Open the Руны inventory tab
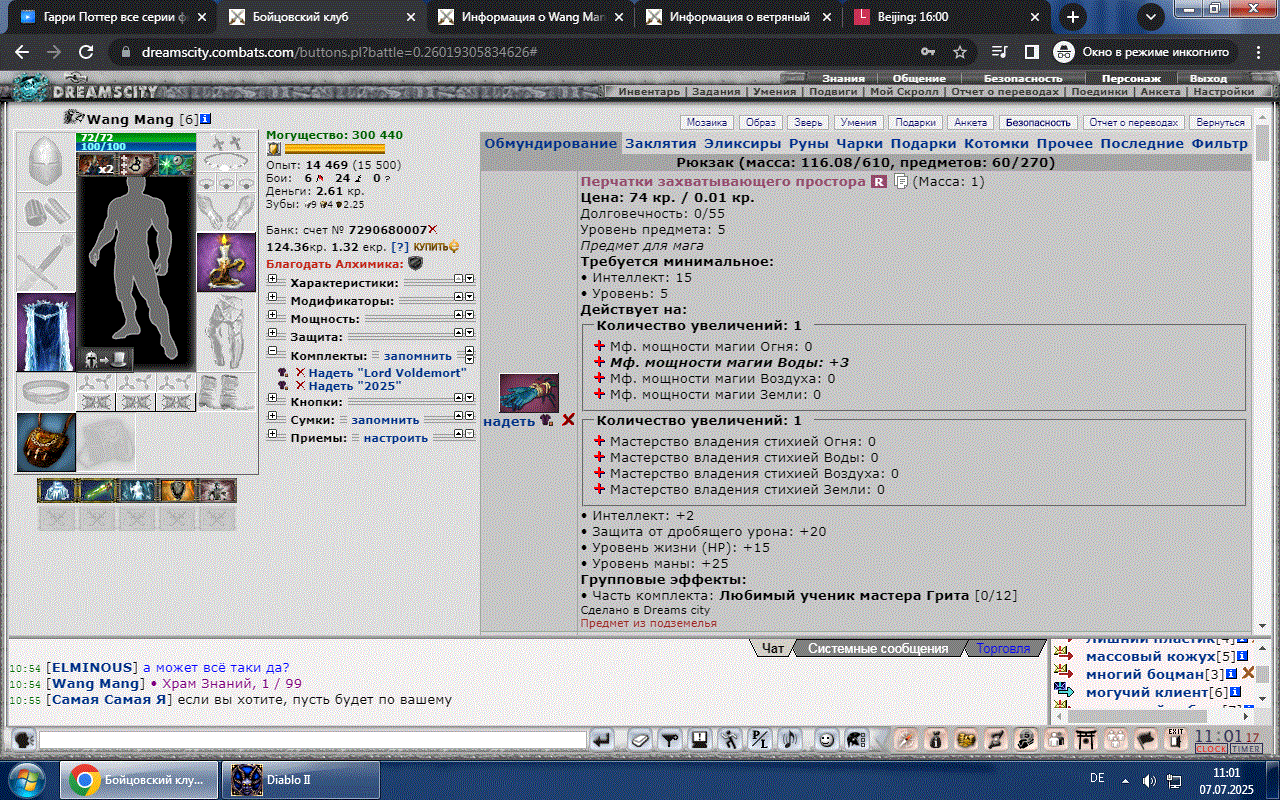 [809, 144]
